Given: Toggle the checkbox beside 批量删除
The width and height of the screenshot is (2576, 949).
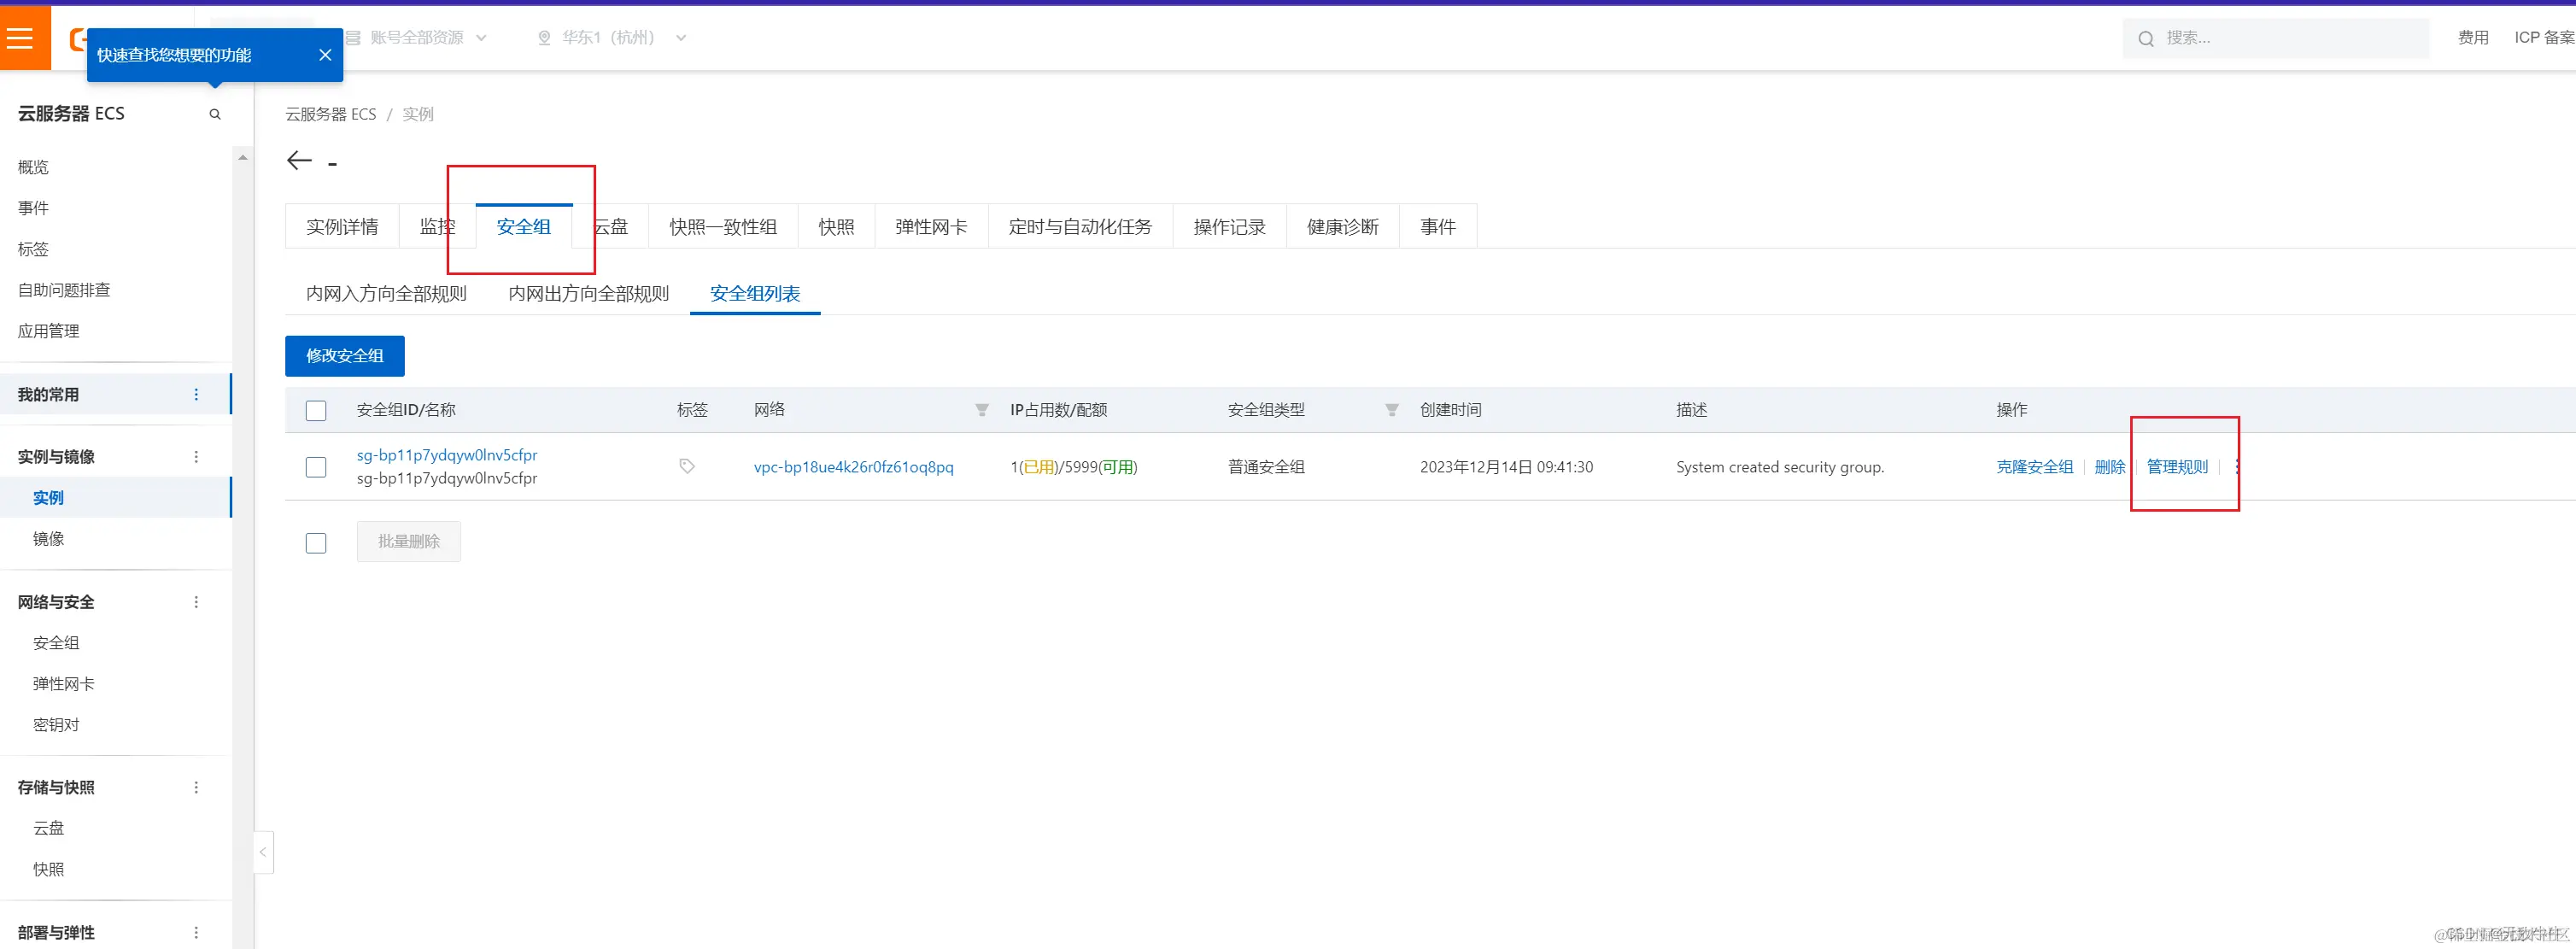Looking at the screenshot, I should coord(316,543).
